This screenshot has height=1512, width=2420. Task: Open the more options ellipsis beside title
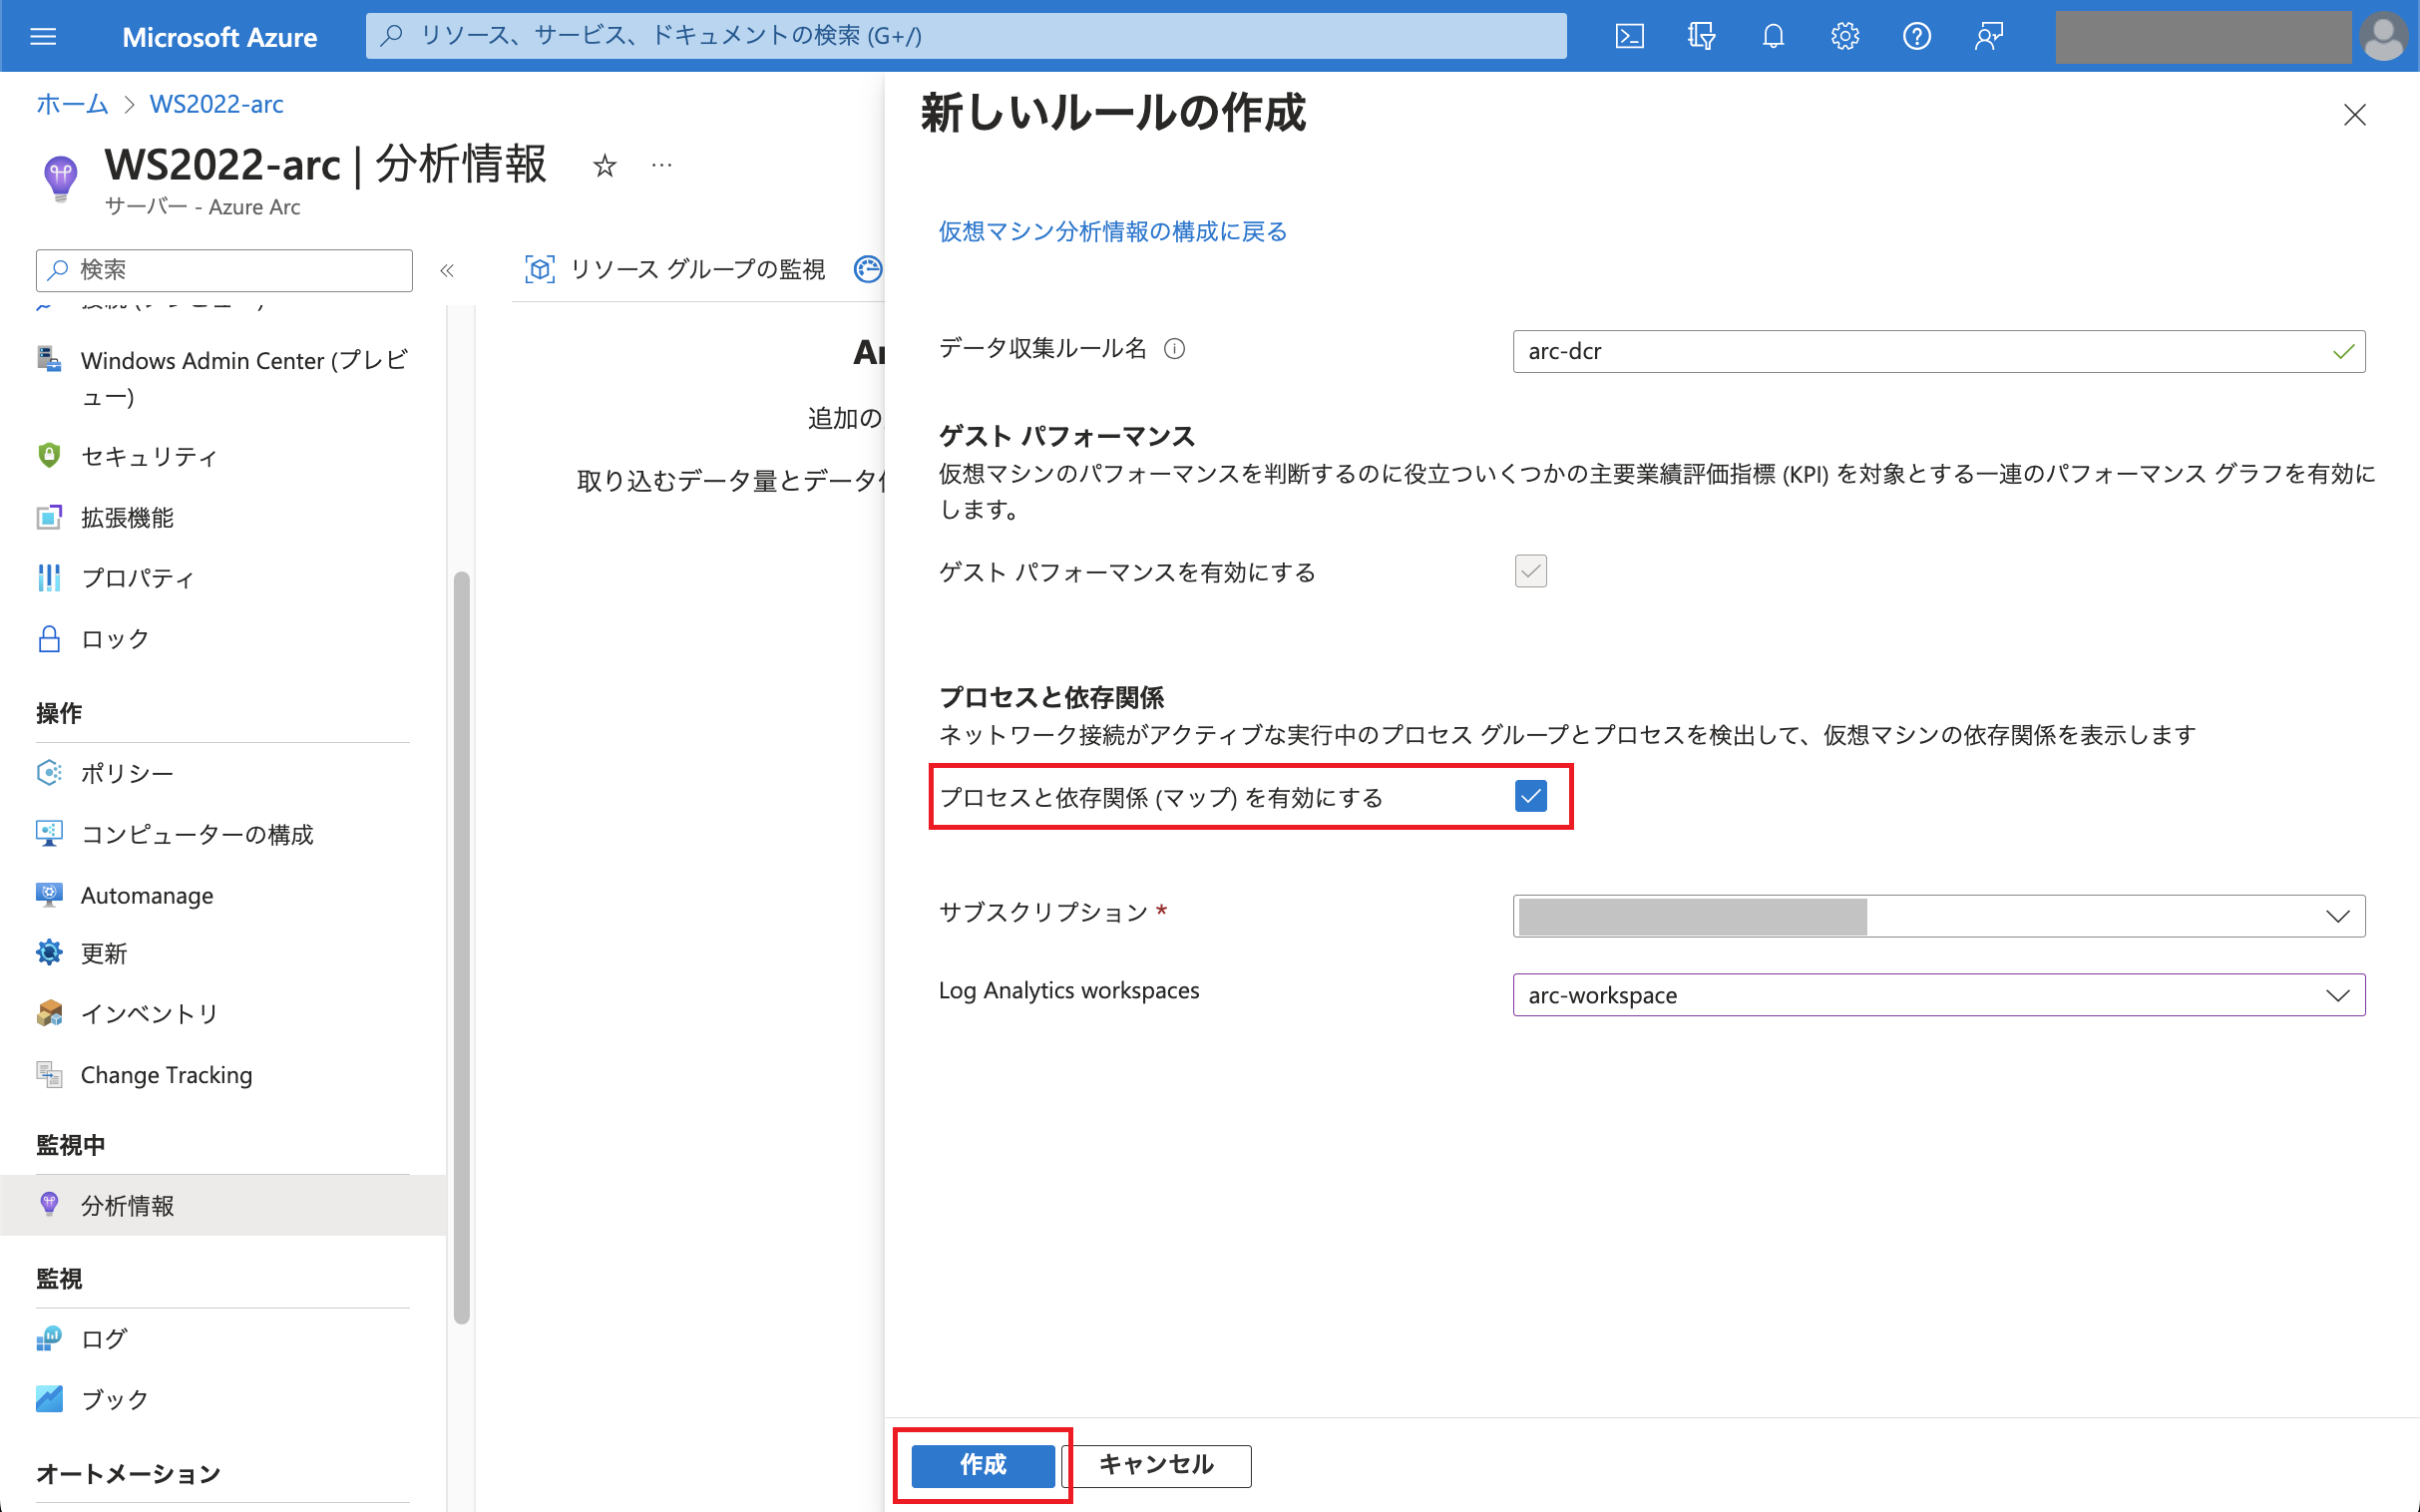(x=661, y=165)
